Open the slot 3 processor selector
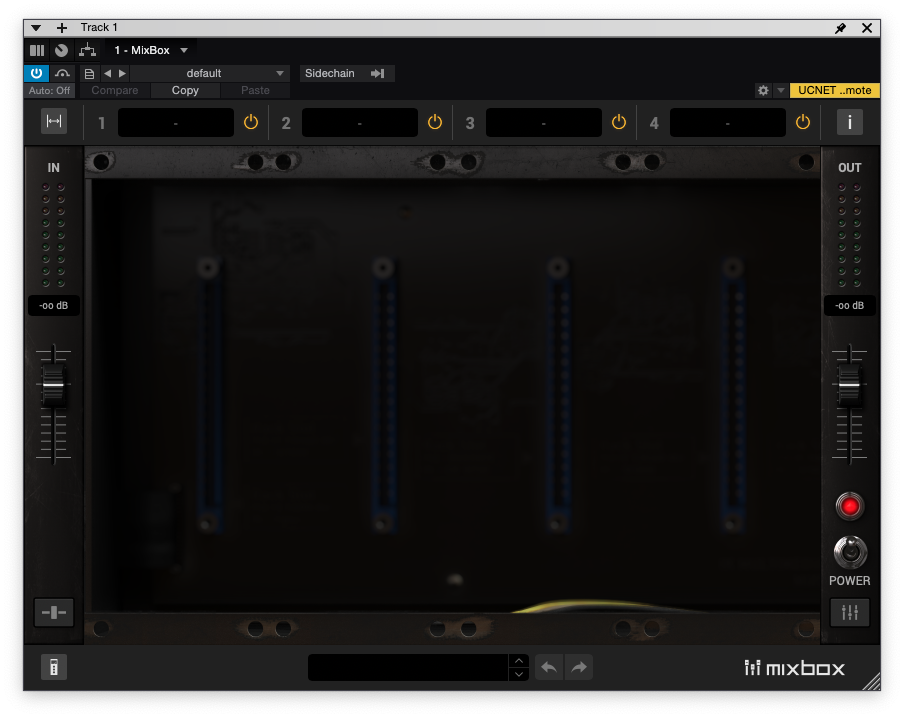 [544, 123]
